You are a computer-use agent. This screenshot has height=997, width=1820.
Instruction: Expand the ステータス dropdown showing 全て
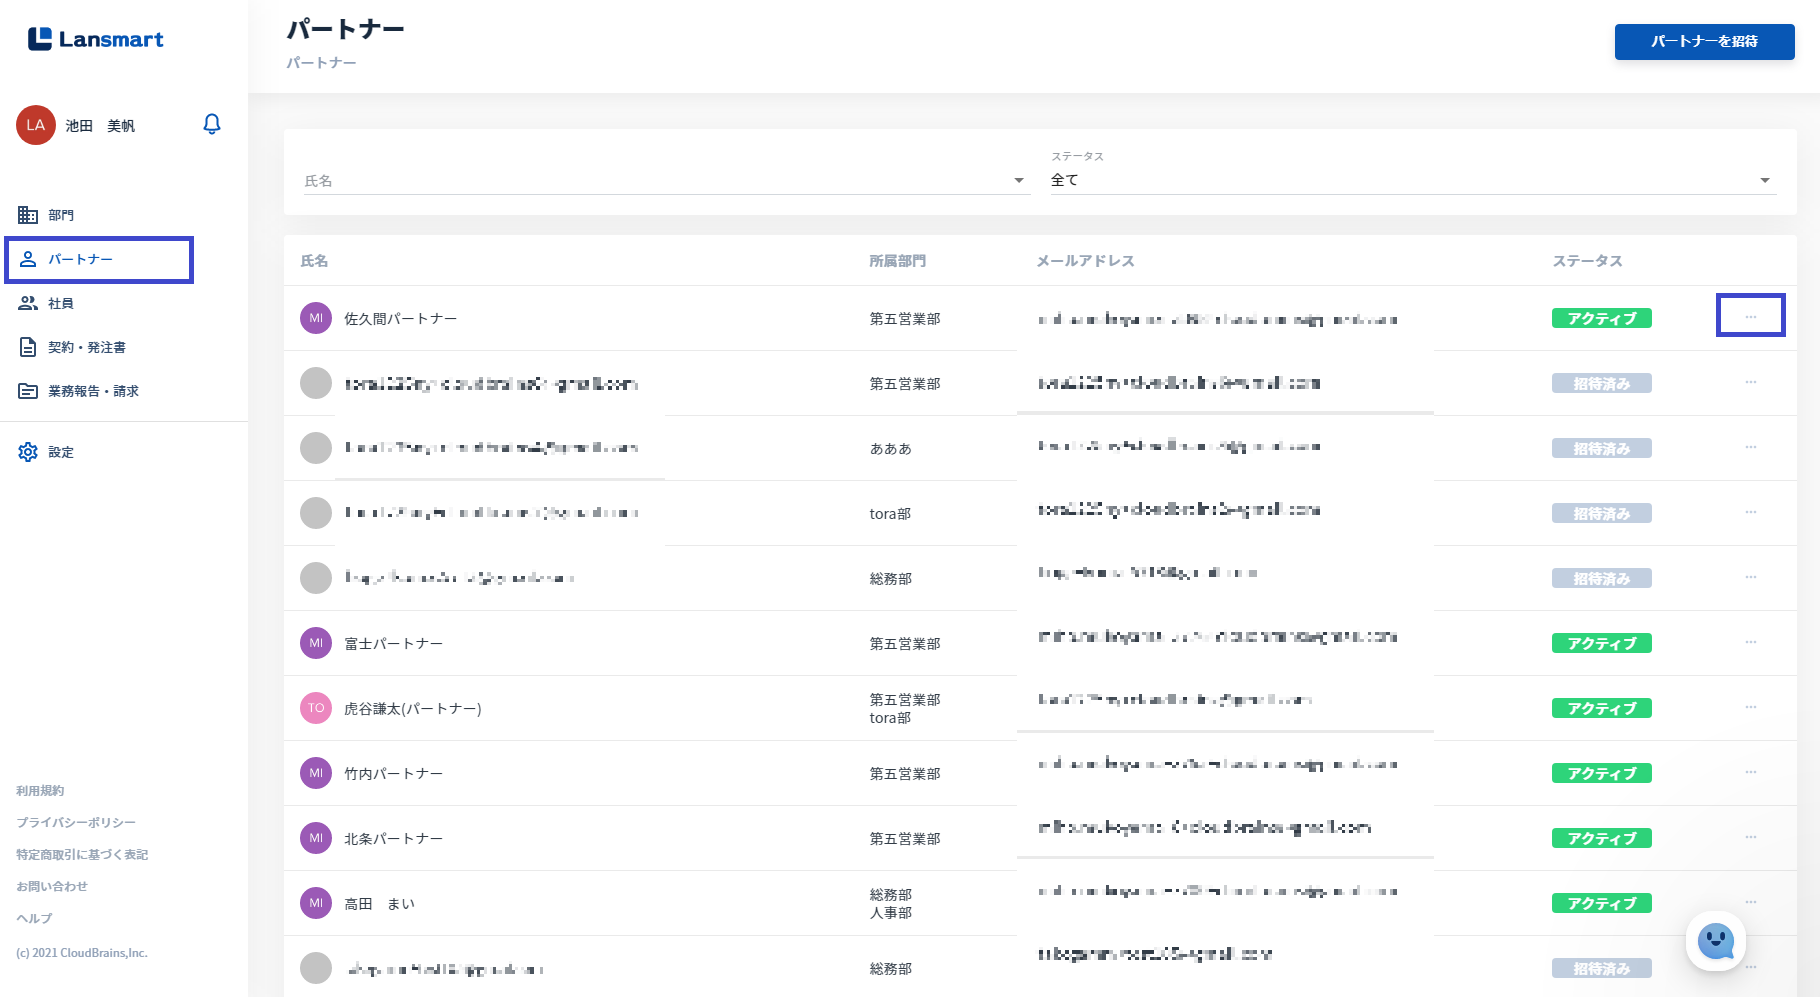(x=1413, y=180)
